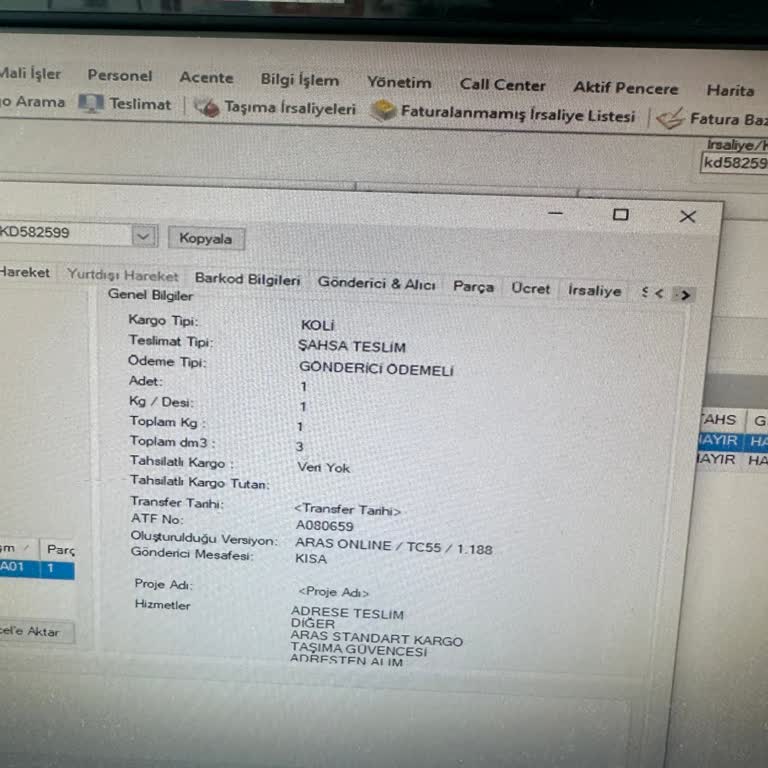768x768 pixels.
Task: Switch to the Yurtdışı Hareket tab
Action: point(123,275)
